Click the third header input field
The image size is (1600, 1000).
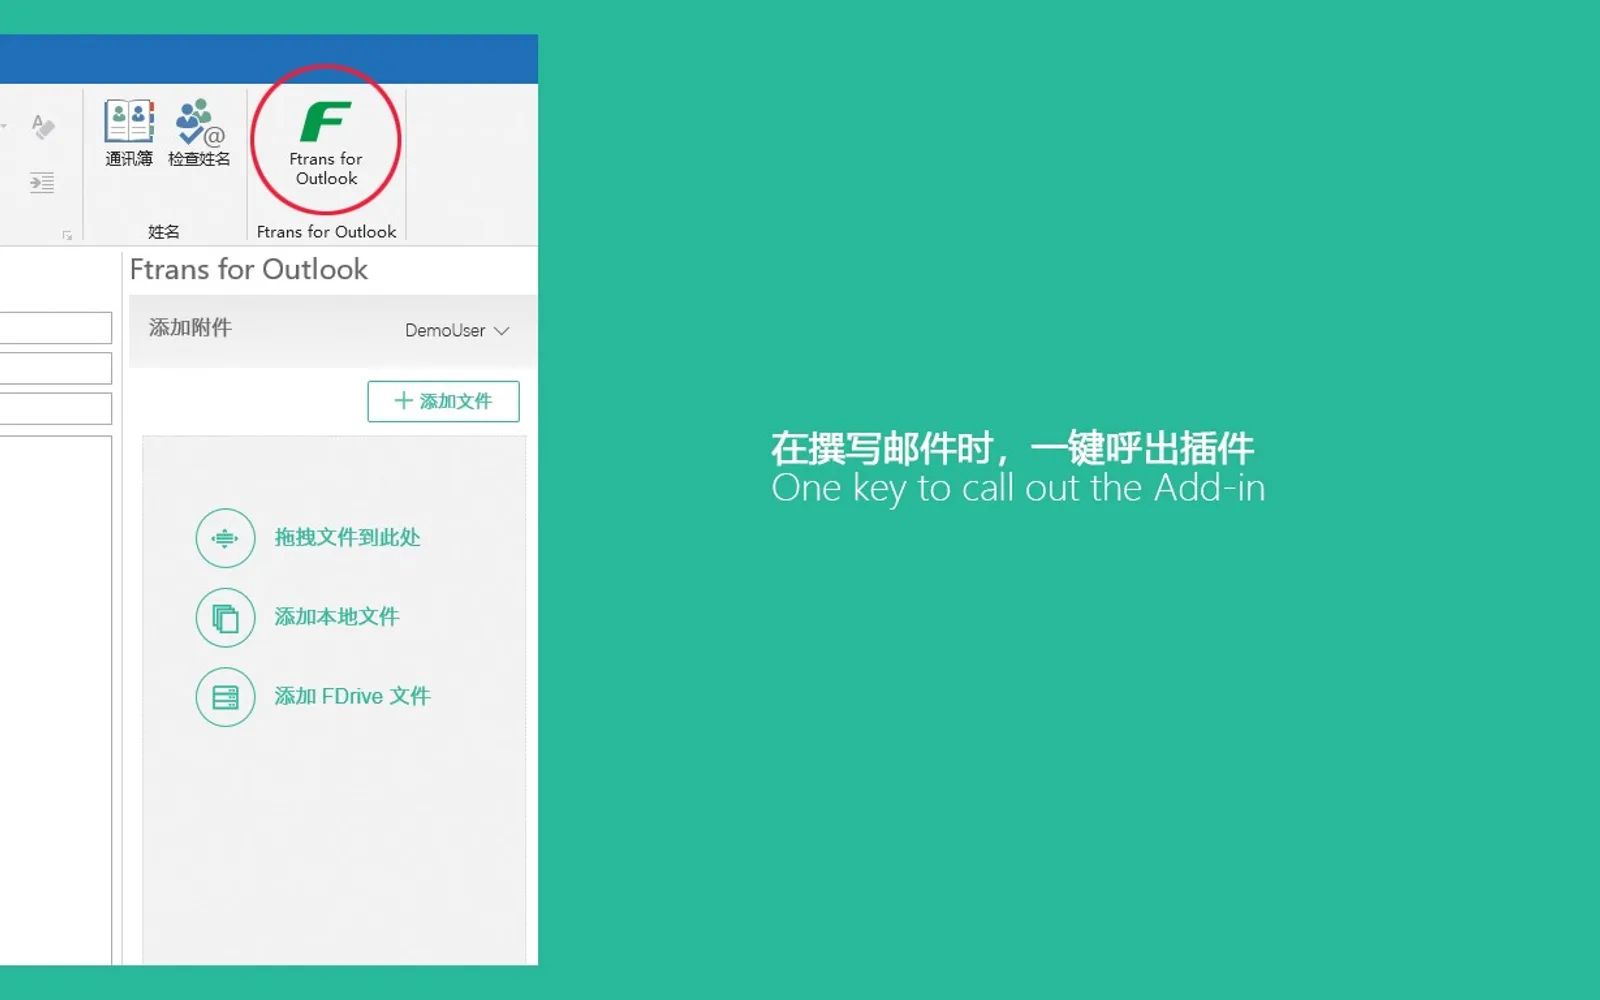[56, 408]
